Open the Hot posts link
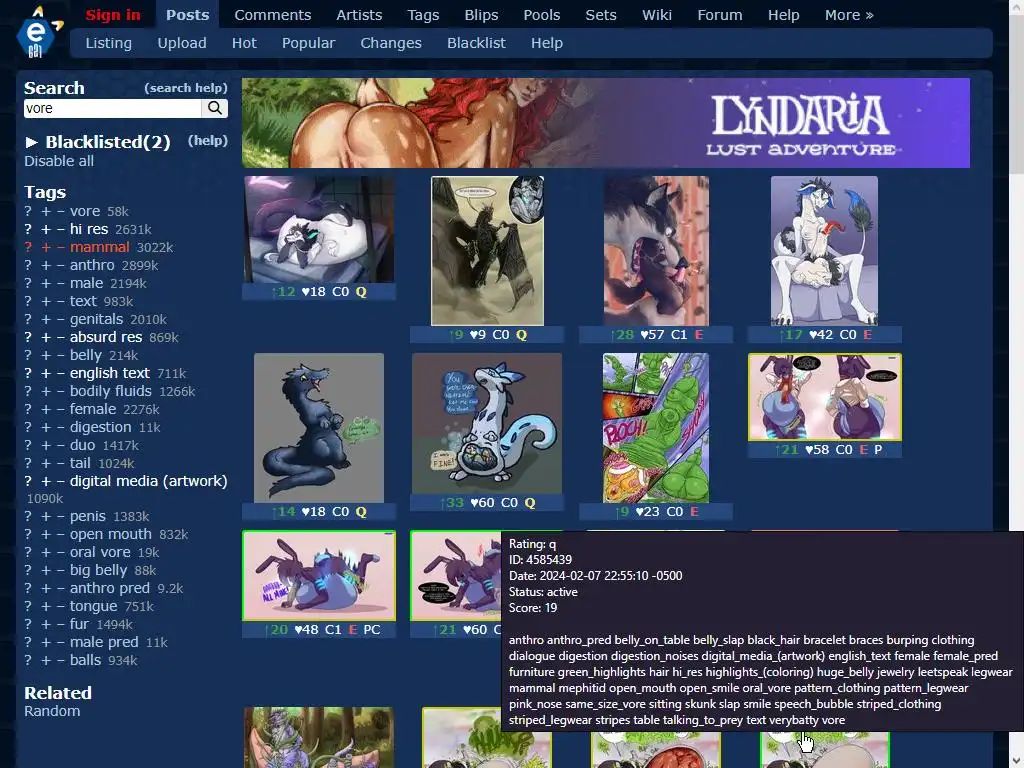 pyautogui.click(x=244, y=43)
